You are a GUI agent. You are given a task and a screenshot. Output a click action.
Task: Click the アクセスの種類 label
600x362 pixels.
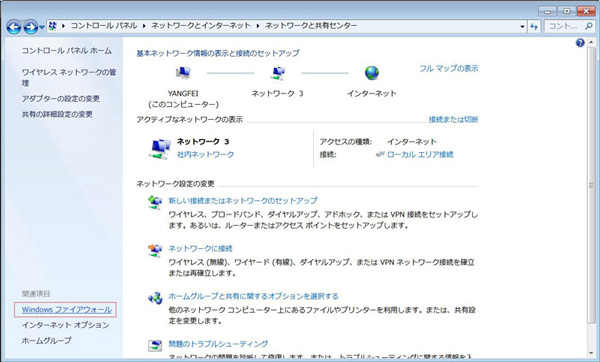(346, 142)
